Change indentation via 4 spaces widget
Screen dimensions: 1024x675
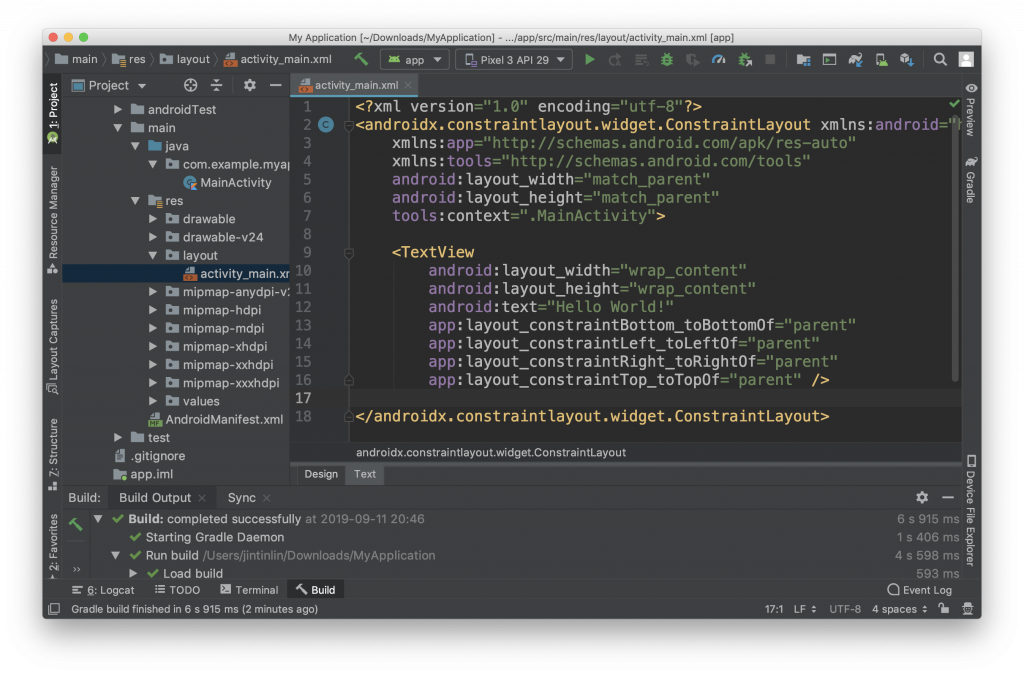pyautogui.click(x=899, y=608)
